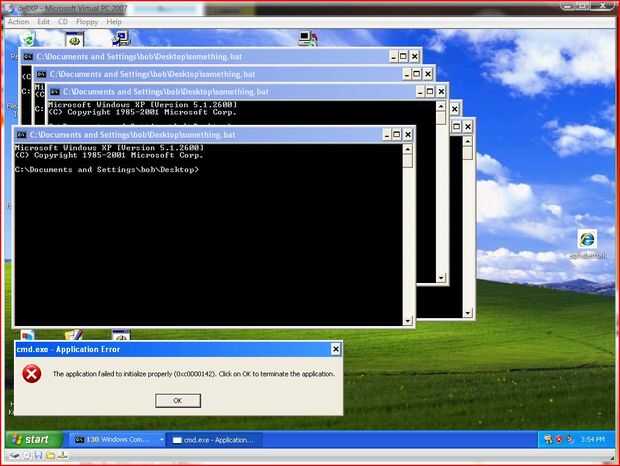Minimize the frontmost command prompt window

click(387, 135)
